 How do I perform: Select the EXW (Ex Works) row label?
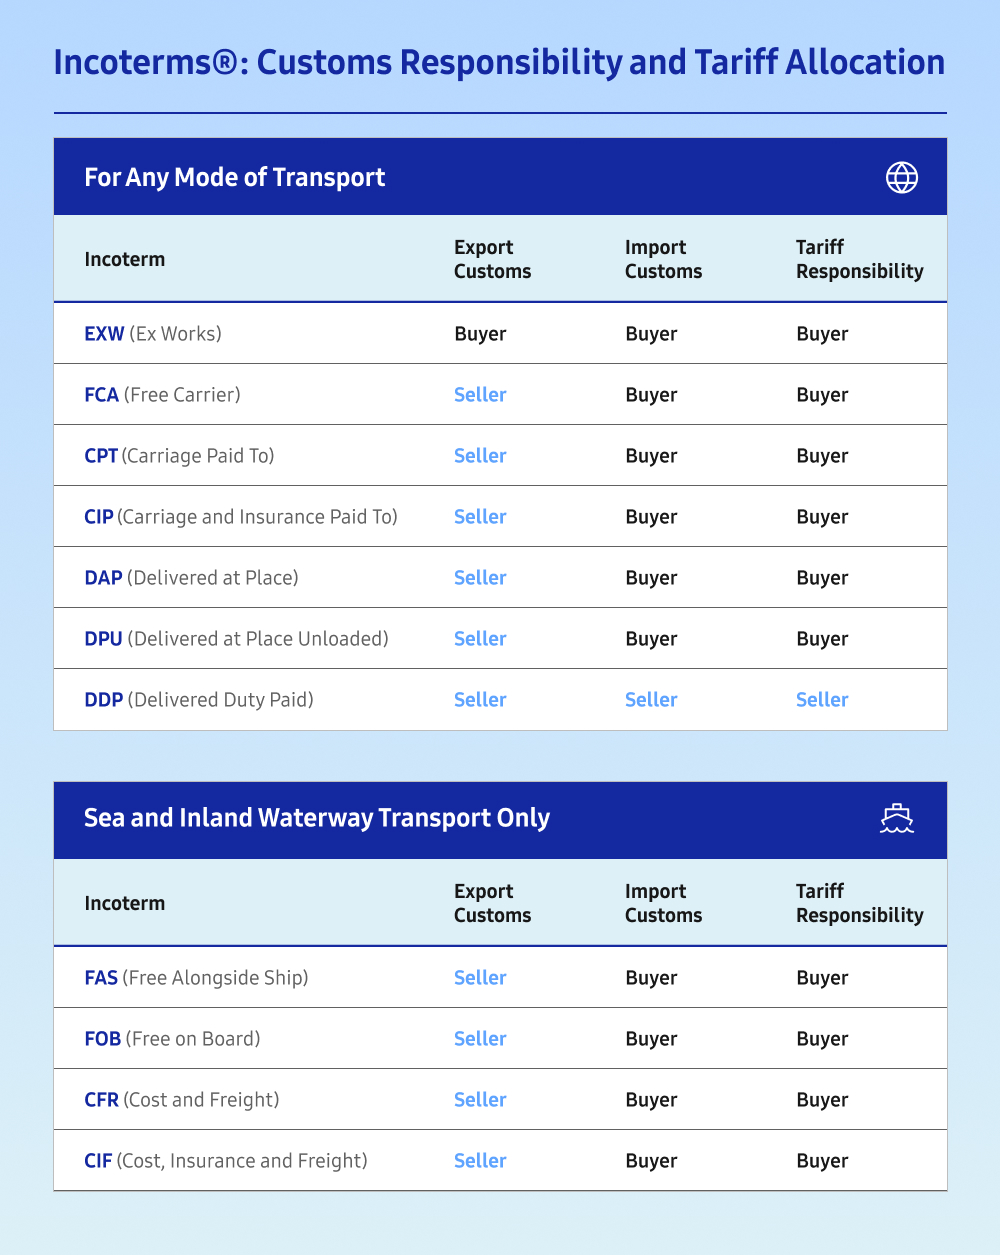[x=153, y=334]
